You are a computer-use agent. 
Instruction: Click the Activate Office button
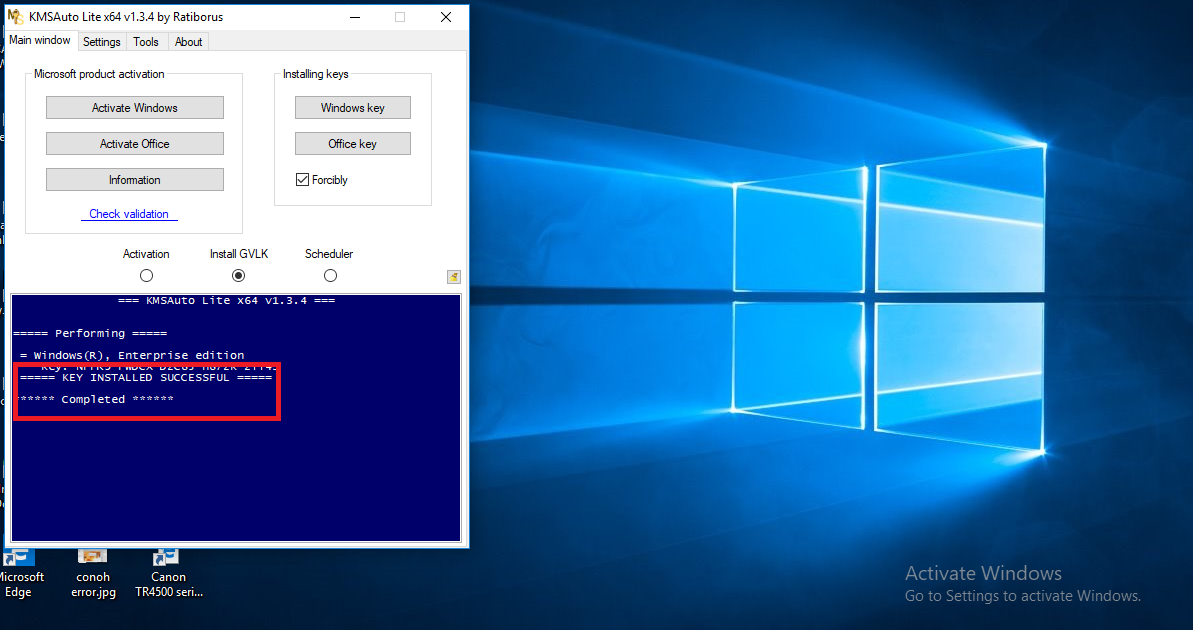point(135,143)
